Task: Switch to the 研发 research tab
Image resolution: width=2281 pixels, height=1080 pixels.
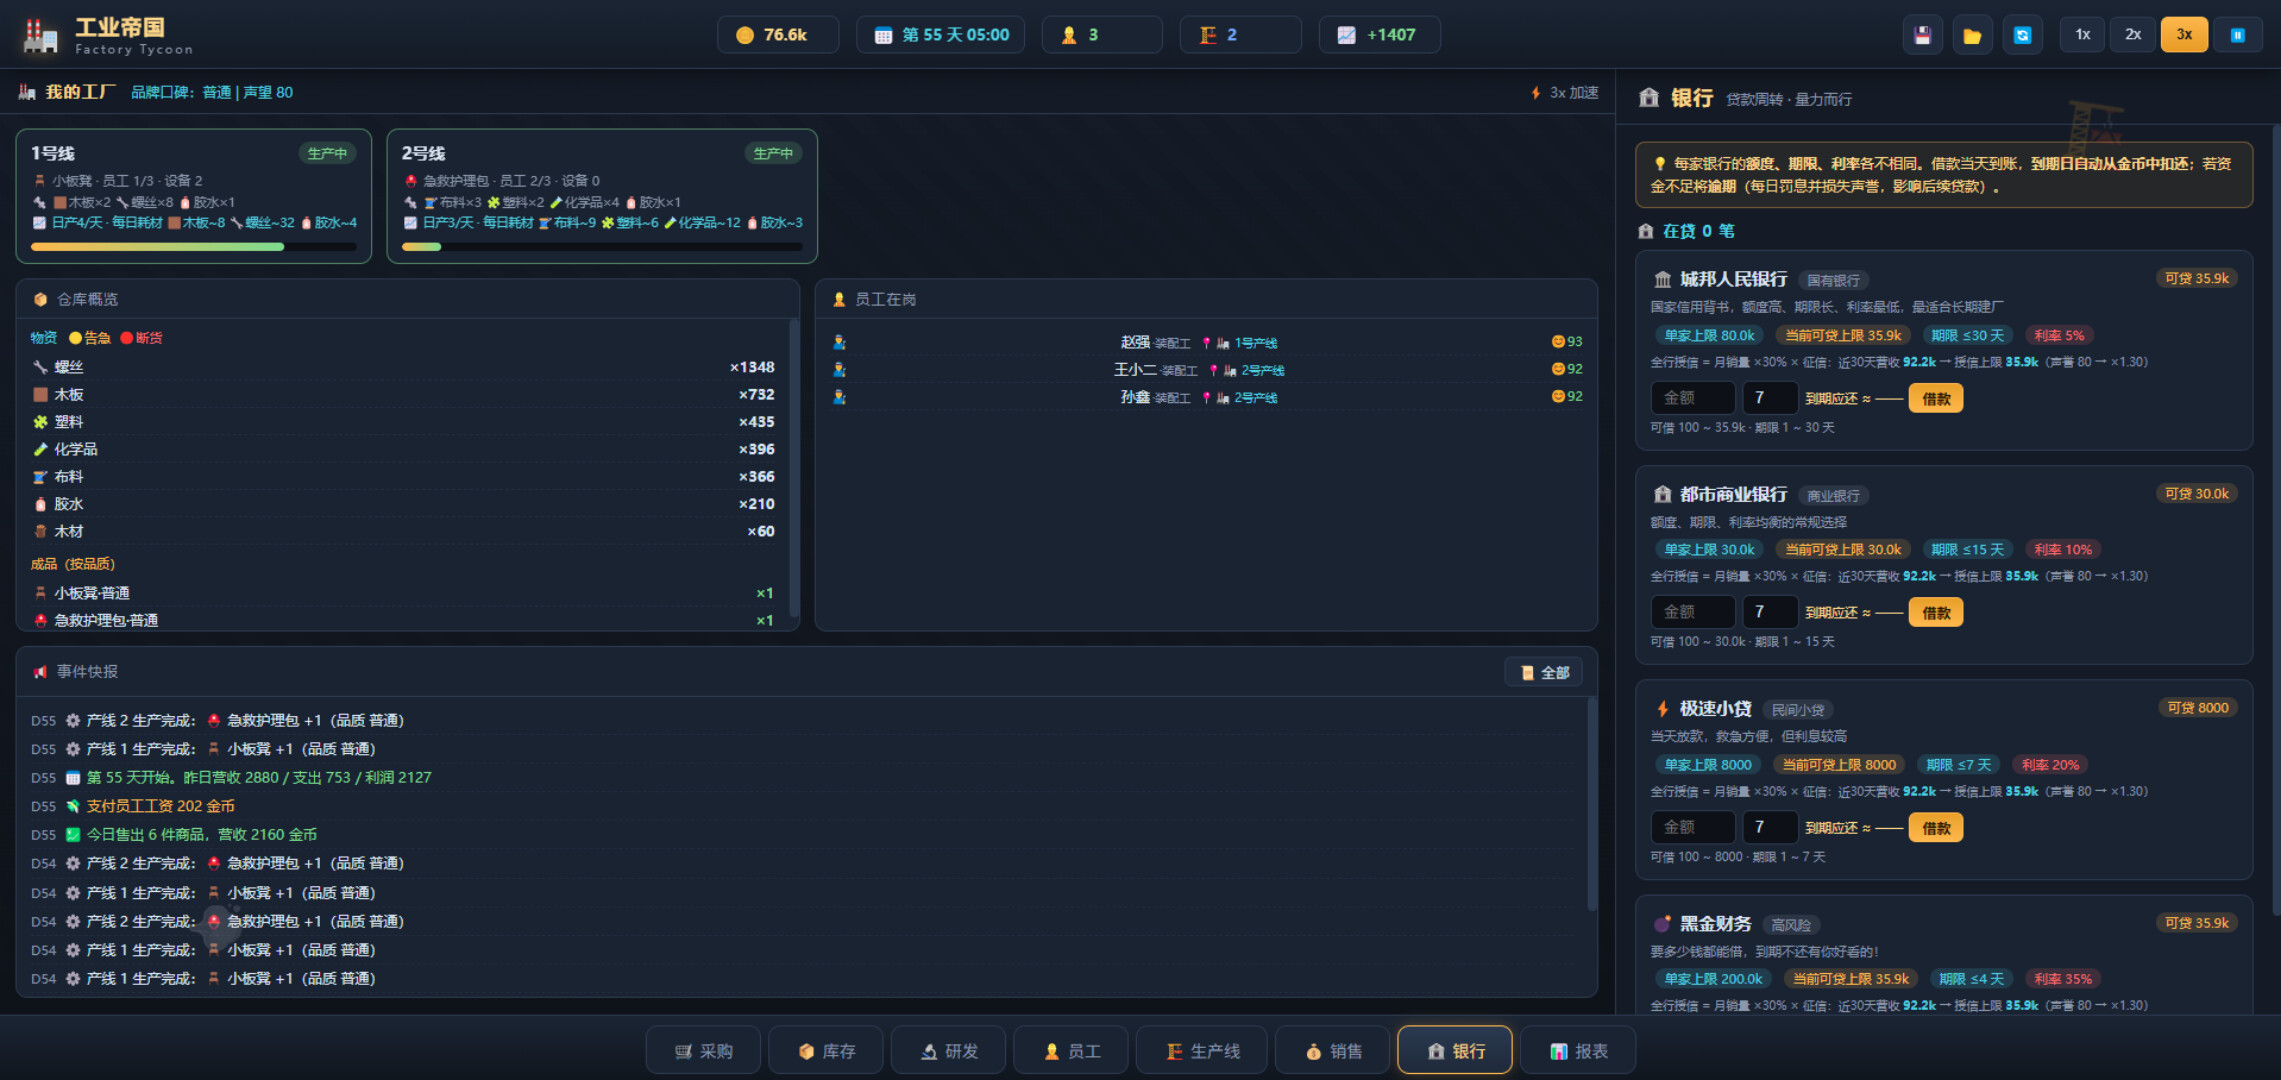Action: pyautogui.click(x=949, y=1051)
